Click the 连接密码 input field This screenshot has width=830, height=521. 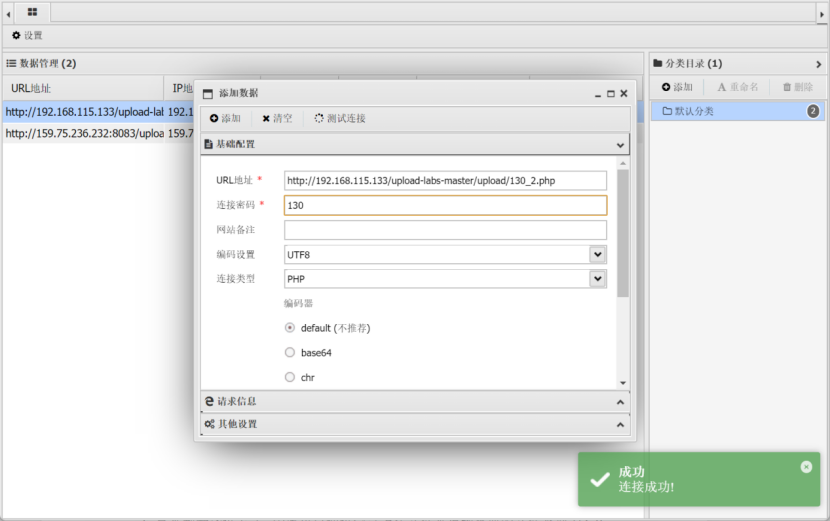445,205
